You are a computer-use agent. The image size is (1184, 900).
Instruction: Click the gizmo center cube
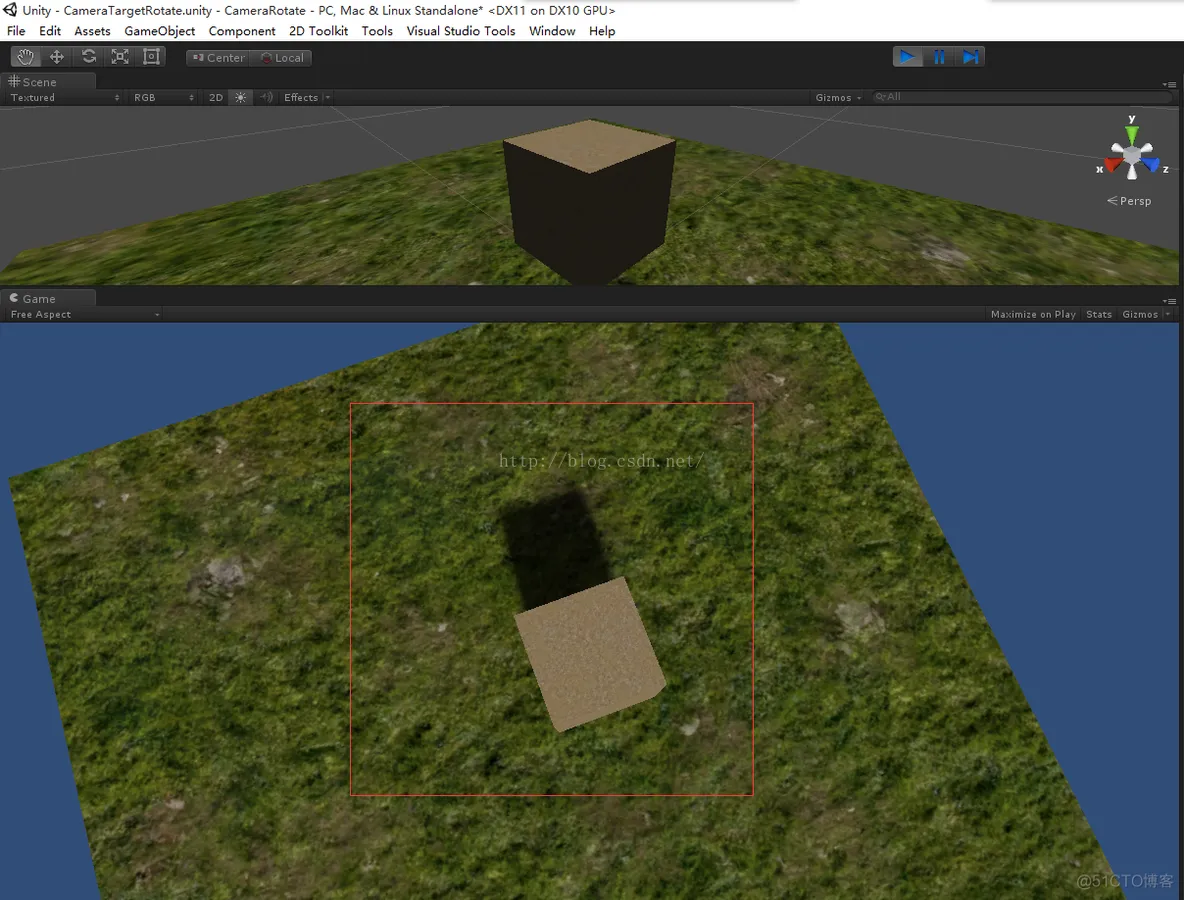coord(1131,154)
